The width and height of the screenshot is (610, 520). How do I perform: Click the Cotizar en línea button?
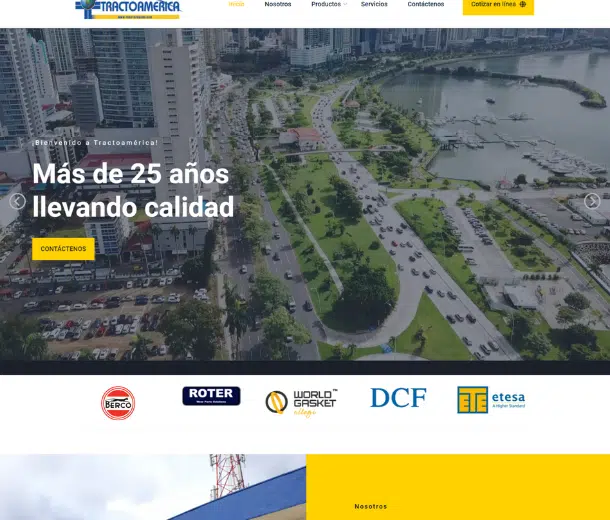(x=498, y=5)
